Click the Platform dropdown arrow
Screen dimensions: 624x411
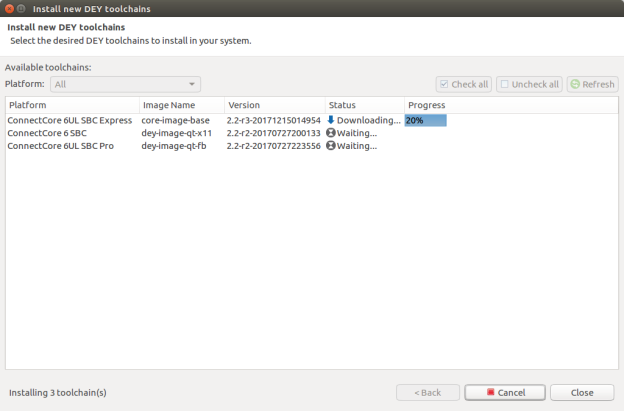192,84
